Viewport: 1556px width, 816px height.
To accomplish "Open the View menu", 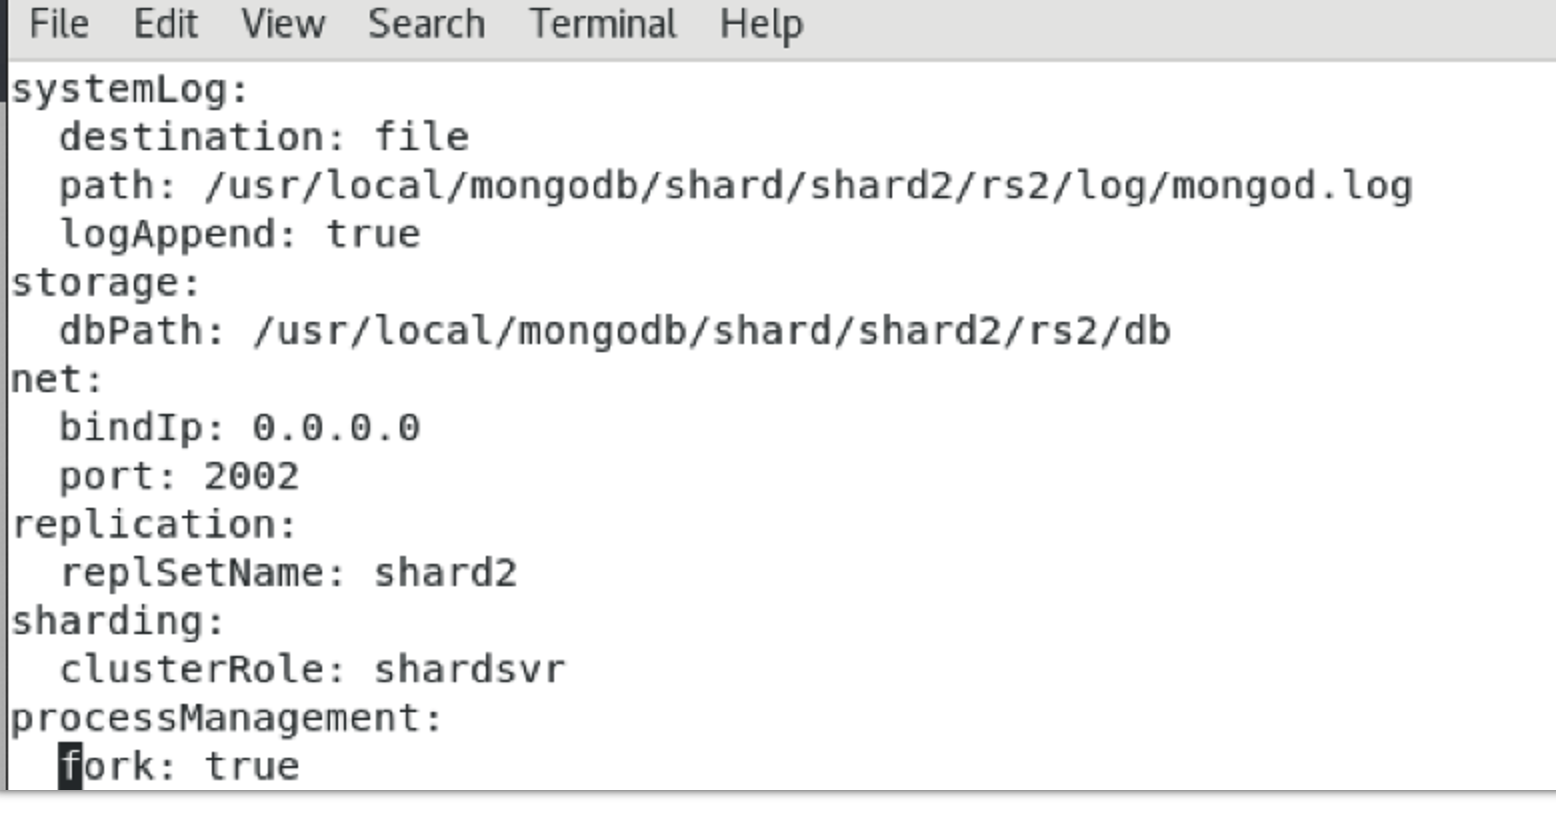I will [283, 24].
